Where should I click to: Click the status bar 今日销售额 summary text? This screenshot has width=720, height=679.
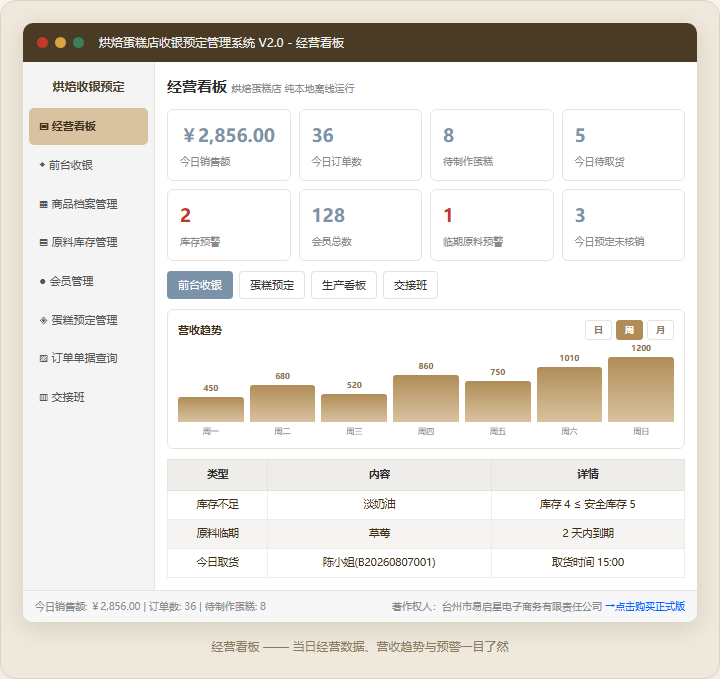150,606
